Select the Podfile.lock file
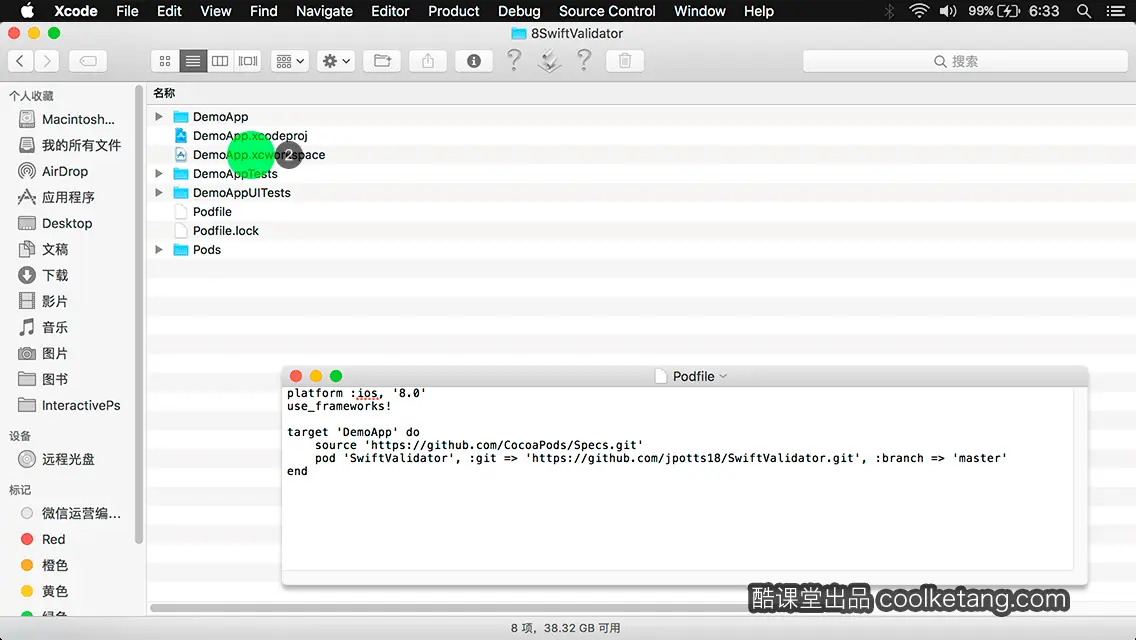This screenshot has width=1136, height=640. 225,230
